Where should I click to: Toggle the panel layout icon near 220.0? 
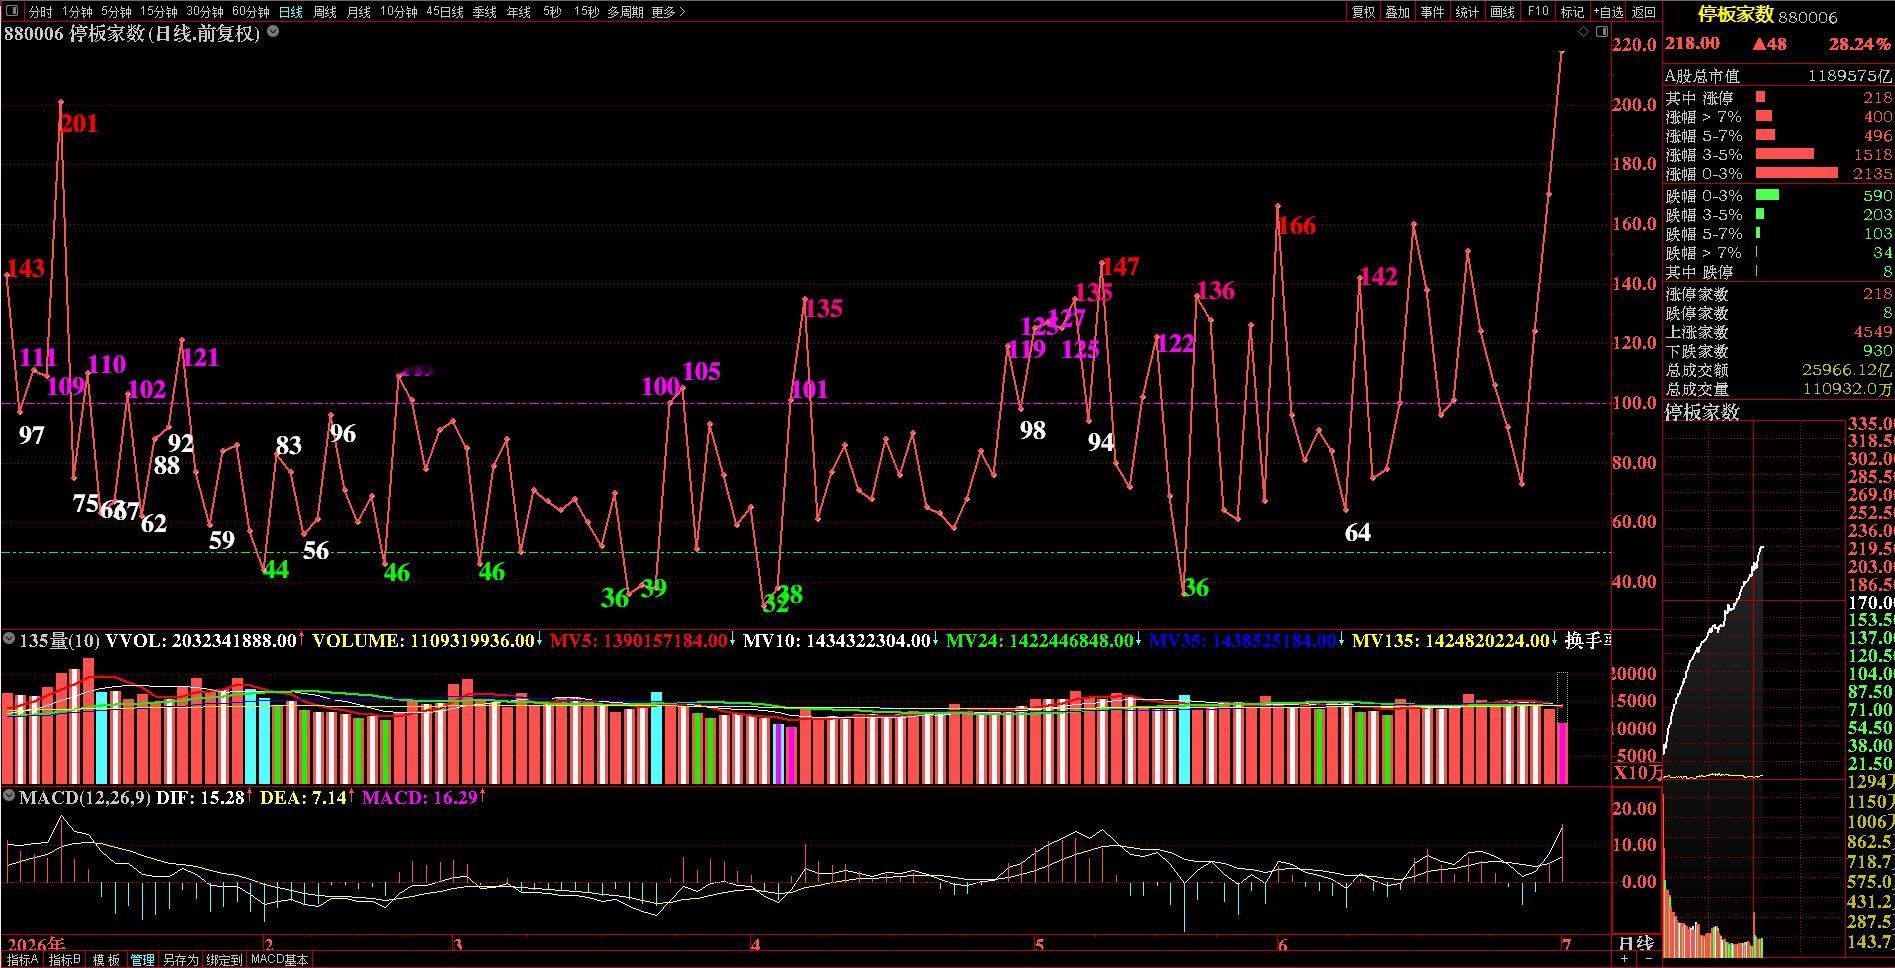(x=1602, y=32)
